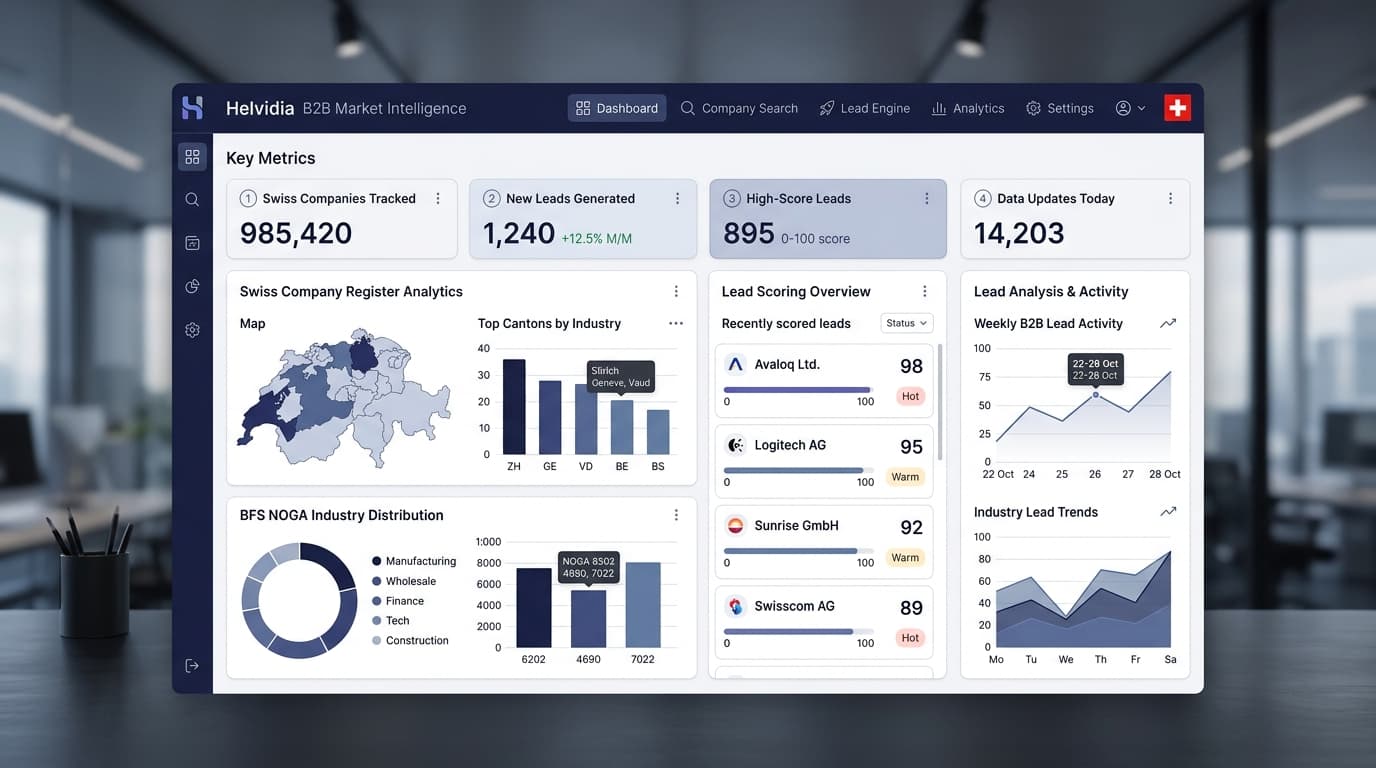Click the Warm badge on Sunrise GmbH
The height and width of the screenshot is (768, 1376).
(905, 558)
